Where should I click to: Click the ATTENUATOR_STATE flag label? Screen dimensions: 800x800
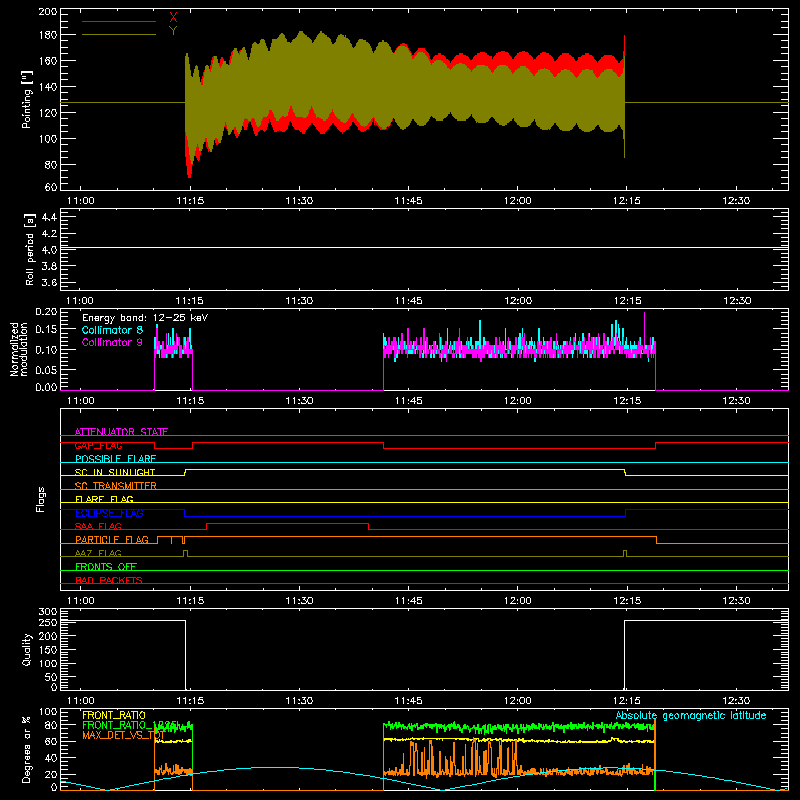[x=121, y=432]
